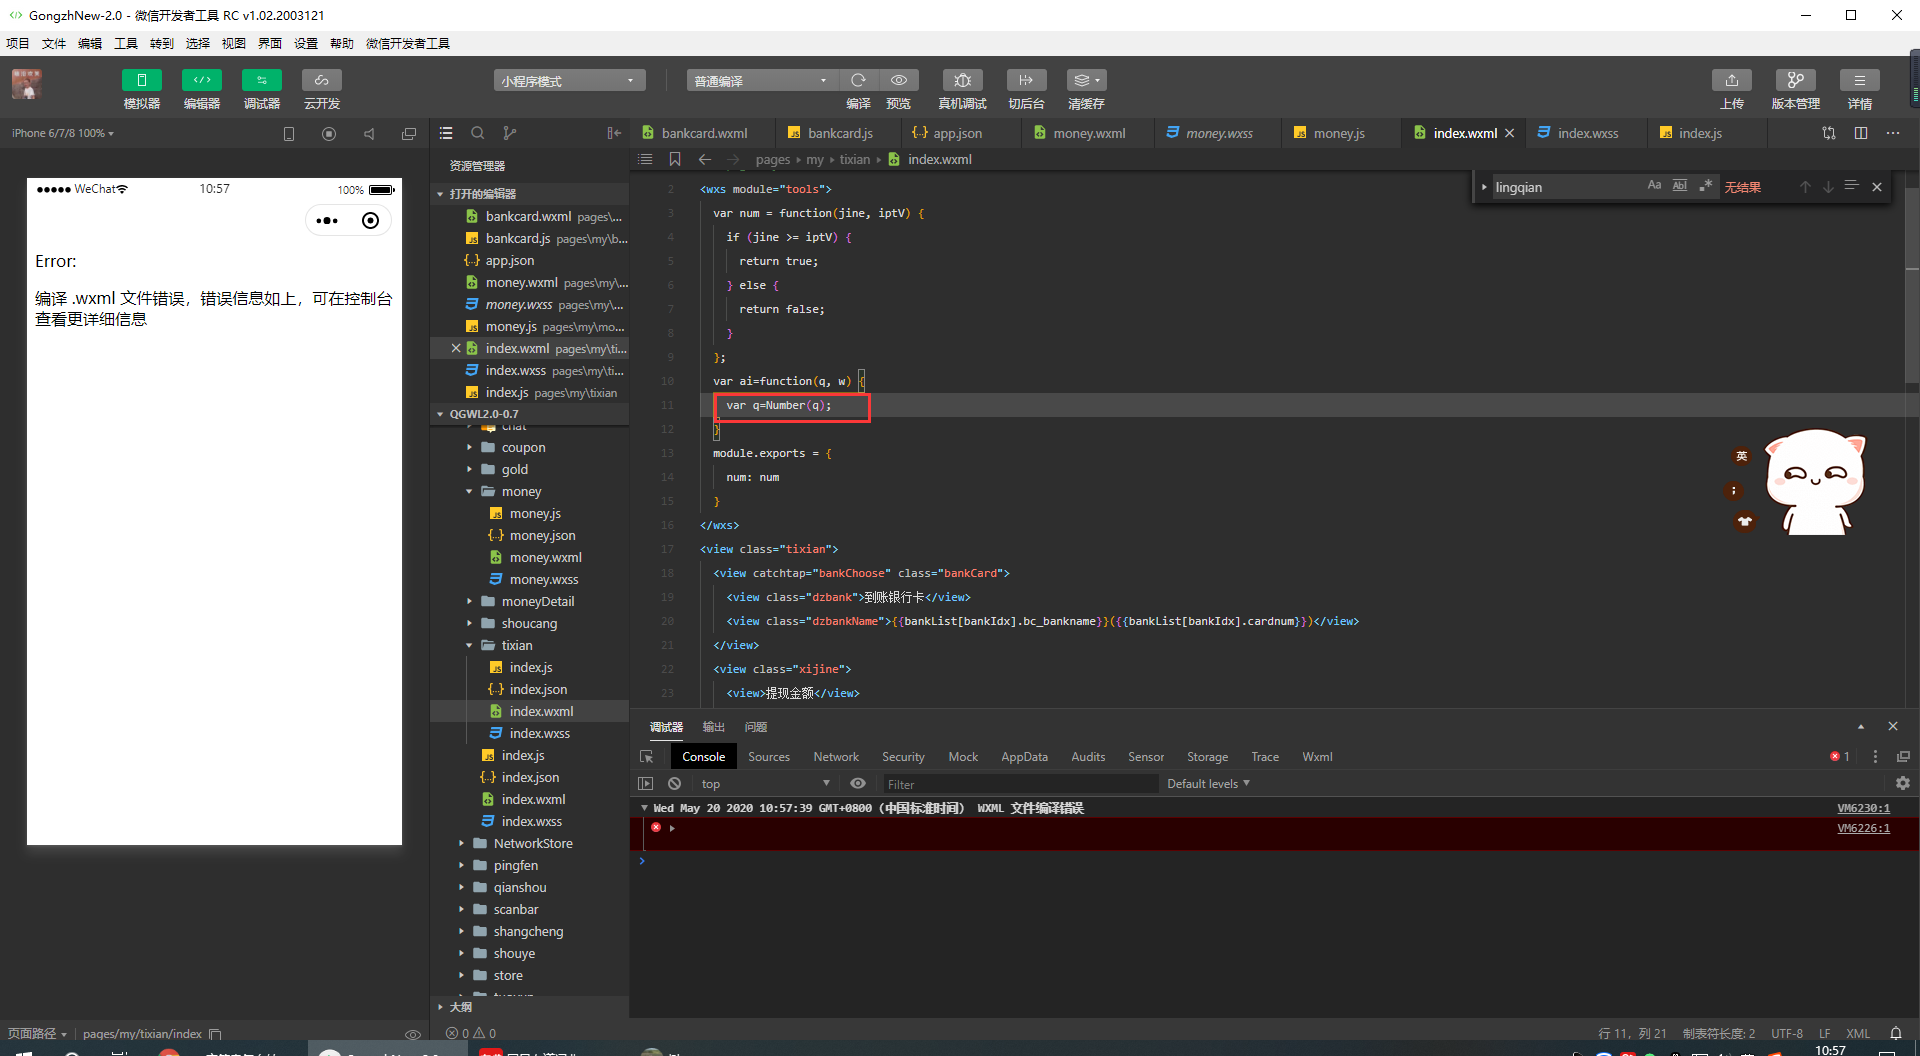This screenshot has width=1920, height=1056.
Task: Click the compile refresh icon
Action: (858, 80)
